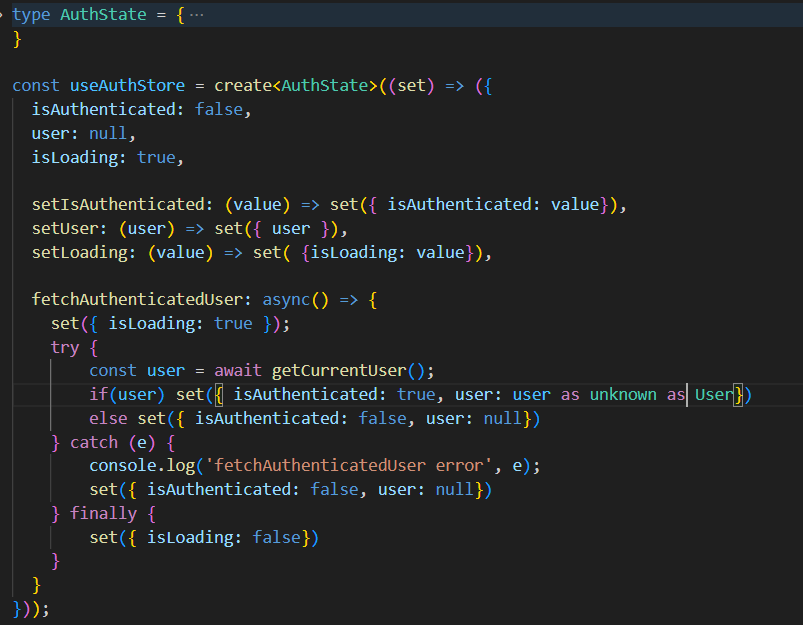803x625 pixels.
Task: Click the 'type' keyword at top
Action: pyautogui.click(x=31, y=14)
